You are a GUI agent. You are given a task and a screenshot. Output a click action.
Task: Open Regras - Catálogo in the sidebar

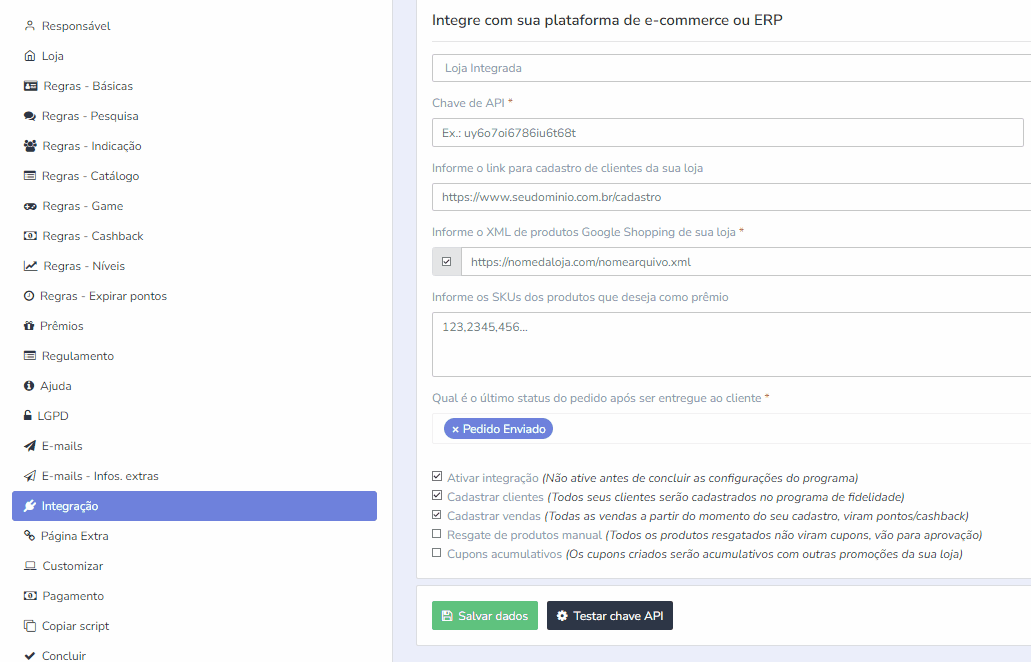[194, 176]
